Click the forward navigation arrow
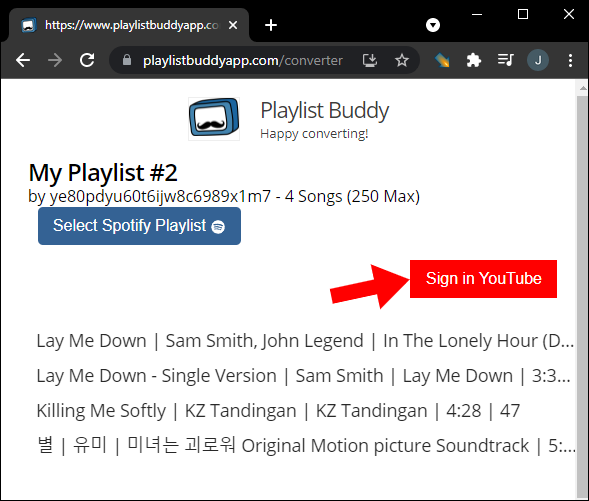This screenshot has height=501, width=589. coord(55,60)
